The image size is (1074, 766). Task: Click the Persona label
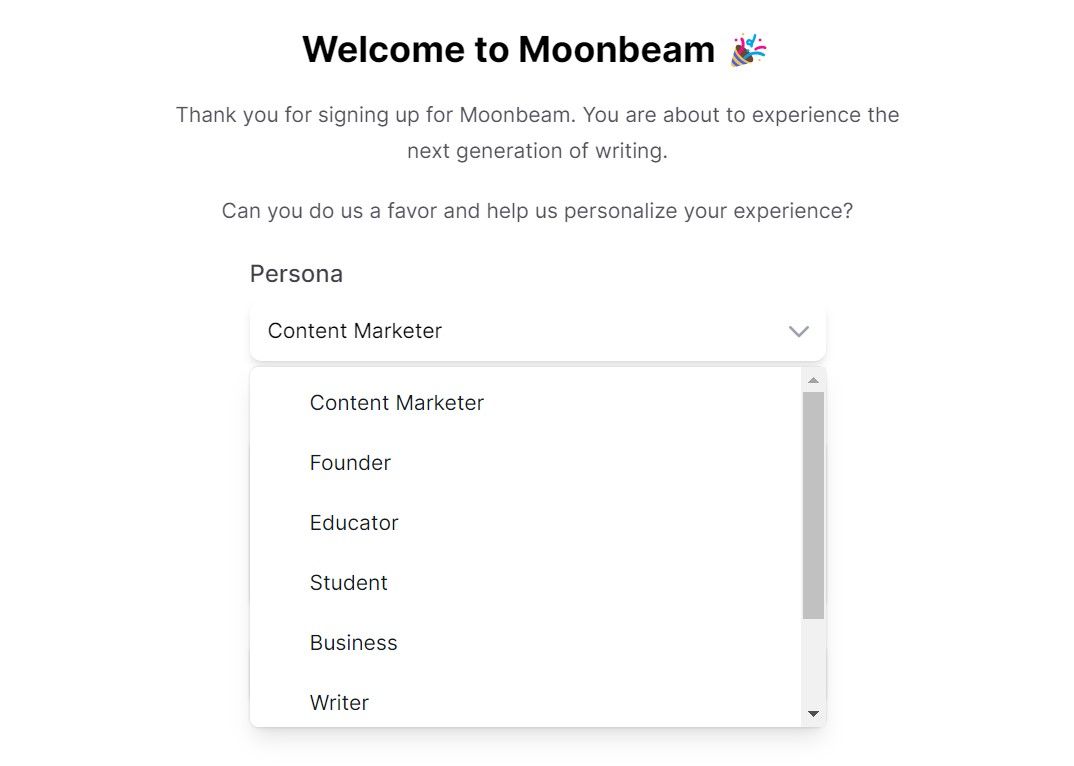click(296, 273)
